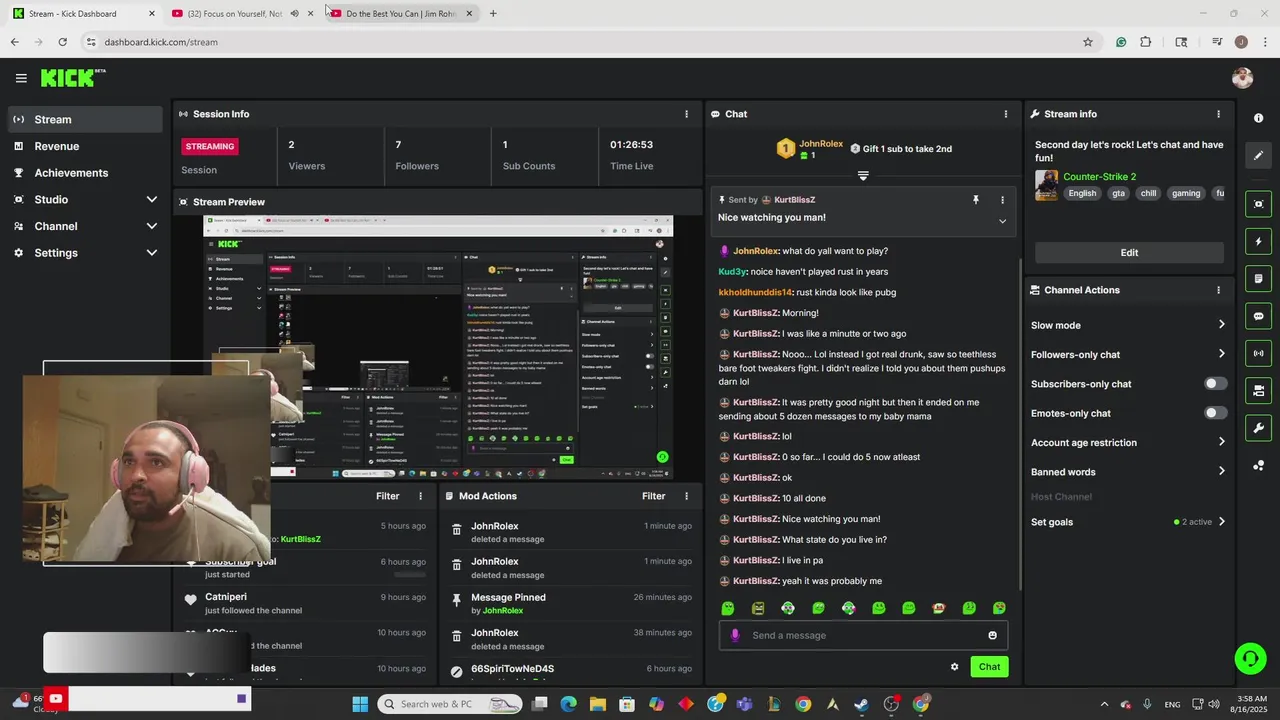Open Mod Actions three-dot options

pos(686,496)
